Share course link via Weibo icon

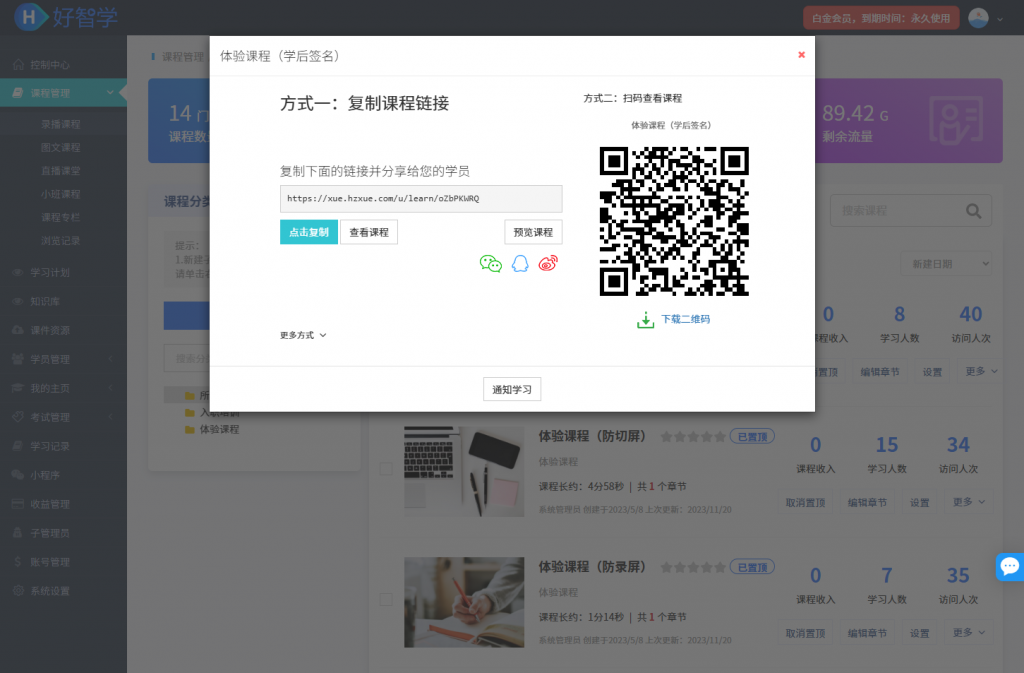pos(548,263)
